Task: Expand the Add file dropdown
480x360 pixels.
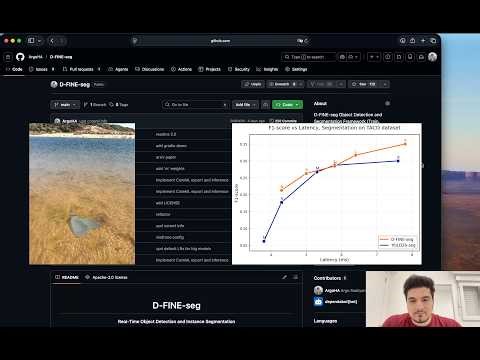Action: click(245, 105)
